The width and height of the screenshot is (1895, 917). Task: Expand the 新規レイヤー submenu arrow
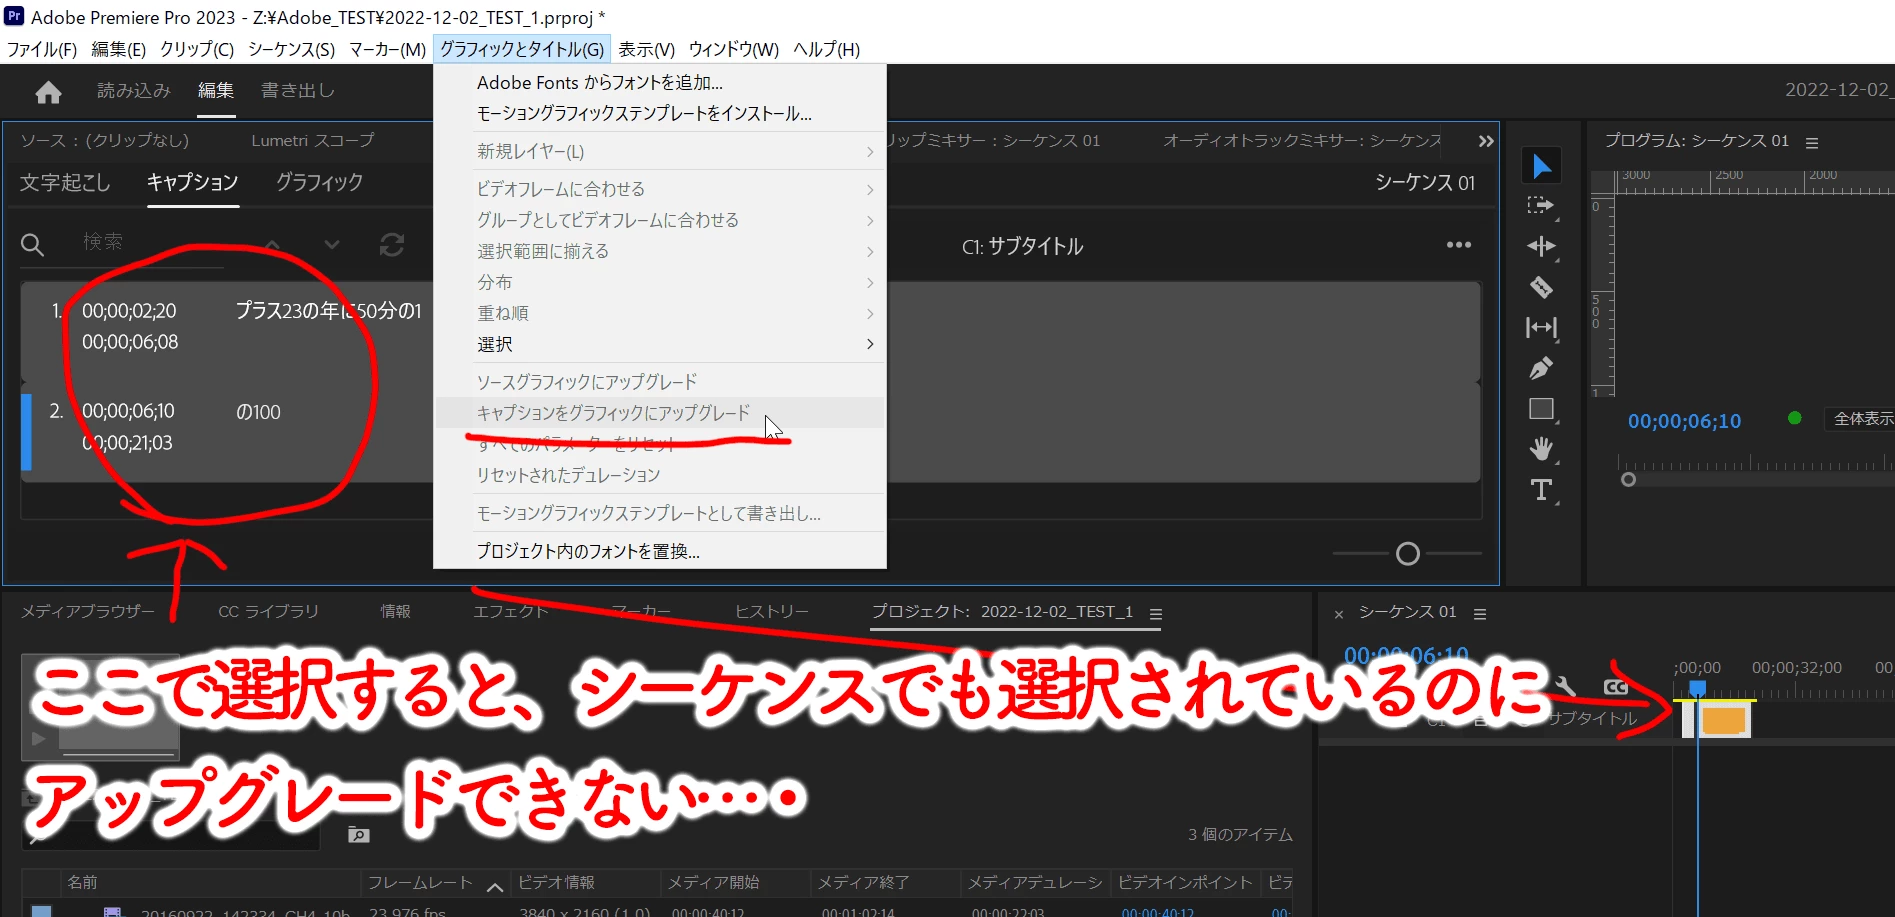coord(870,152)
